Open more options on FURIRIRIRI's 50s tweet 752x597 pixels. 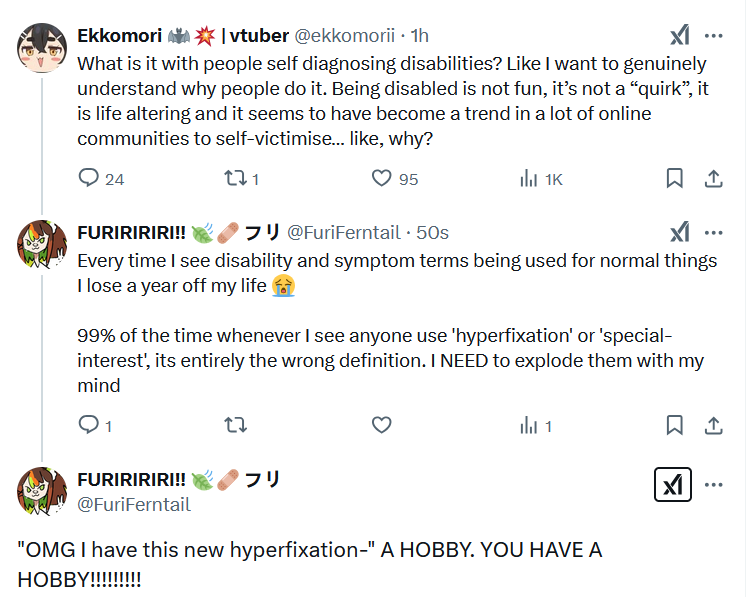713,232
